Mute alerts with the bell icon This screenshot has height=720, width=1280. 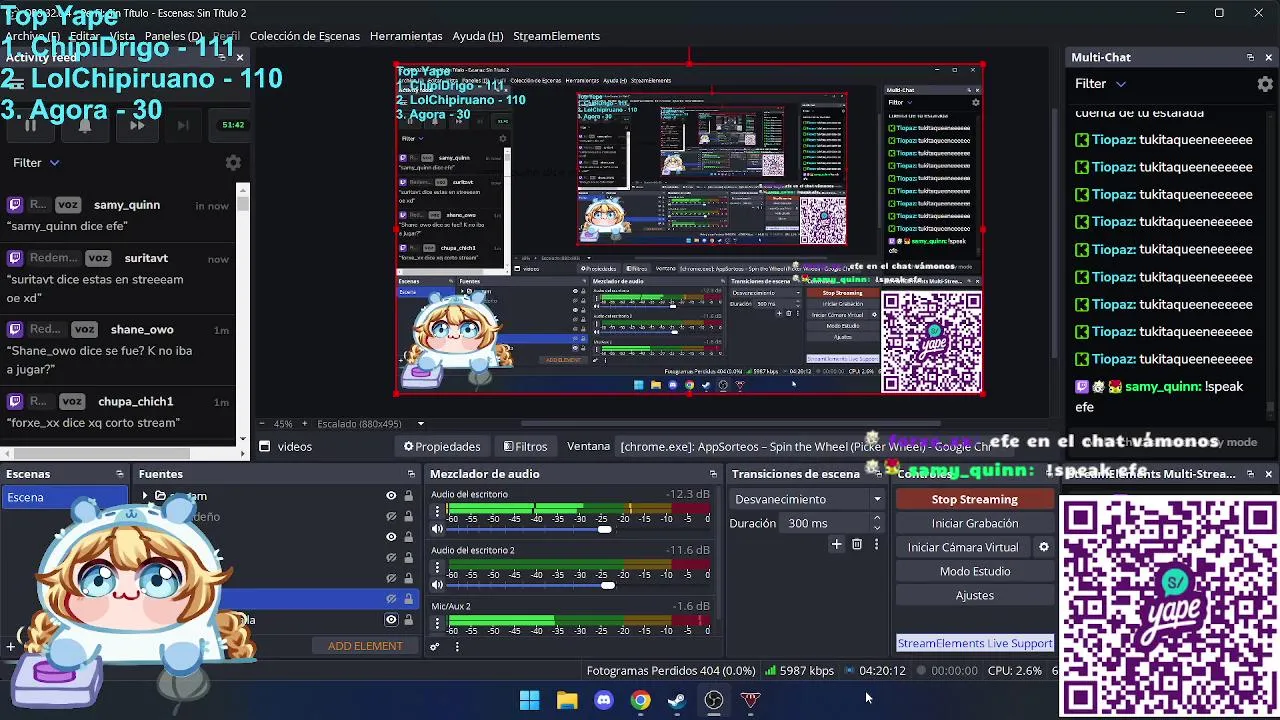(84, 125)
